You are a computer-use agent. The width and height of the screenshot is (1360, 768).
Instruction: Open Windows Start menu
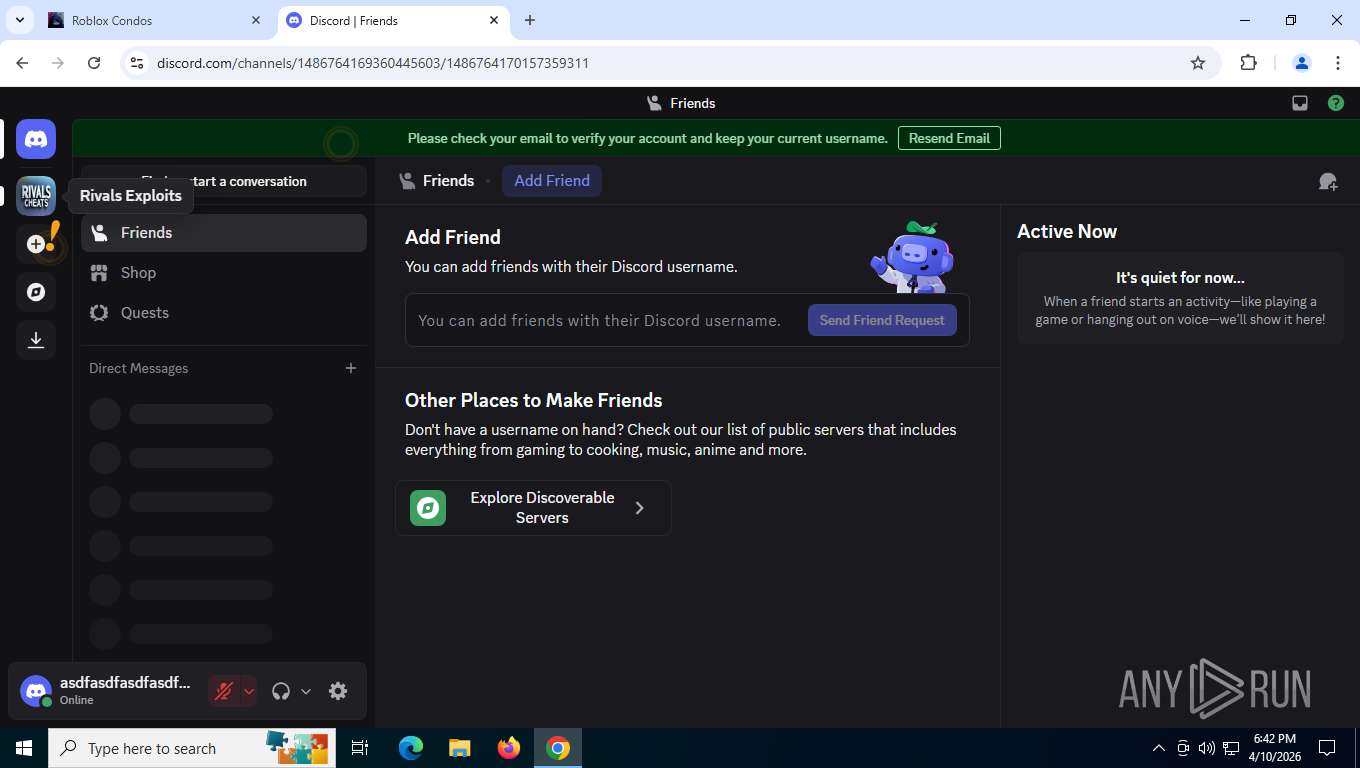(x=23, y=748)
